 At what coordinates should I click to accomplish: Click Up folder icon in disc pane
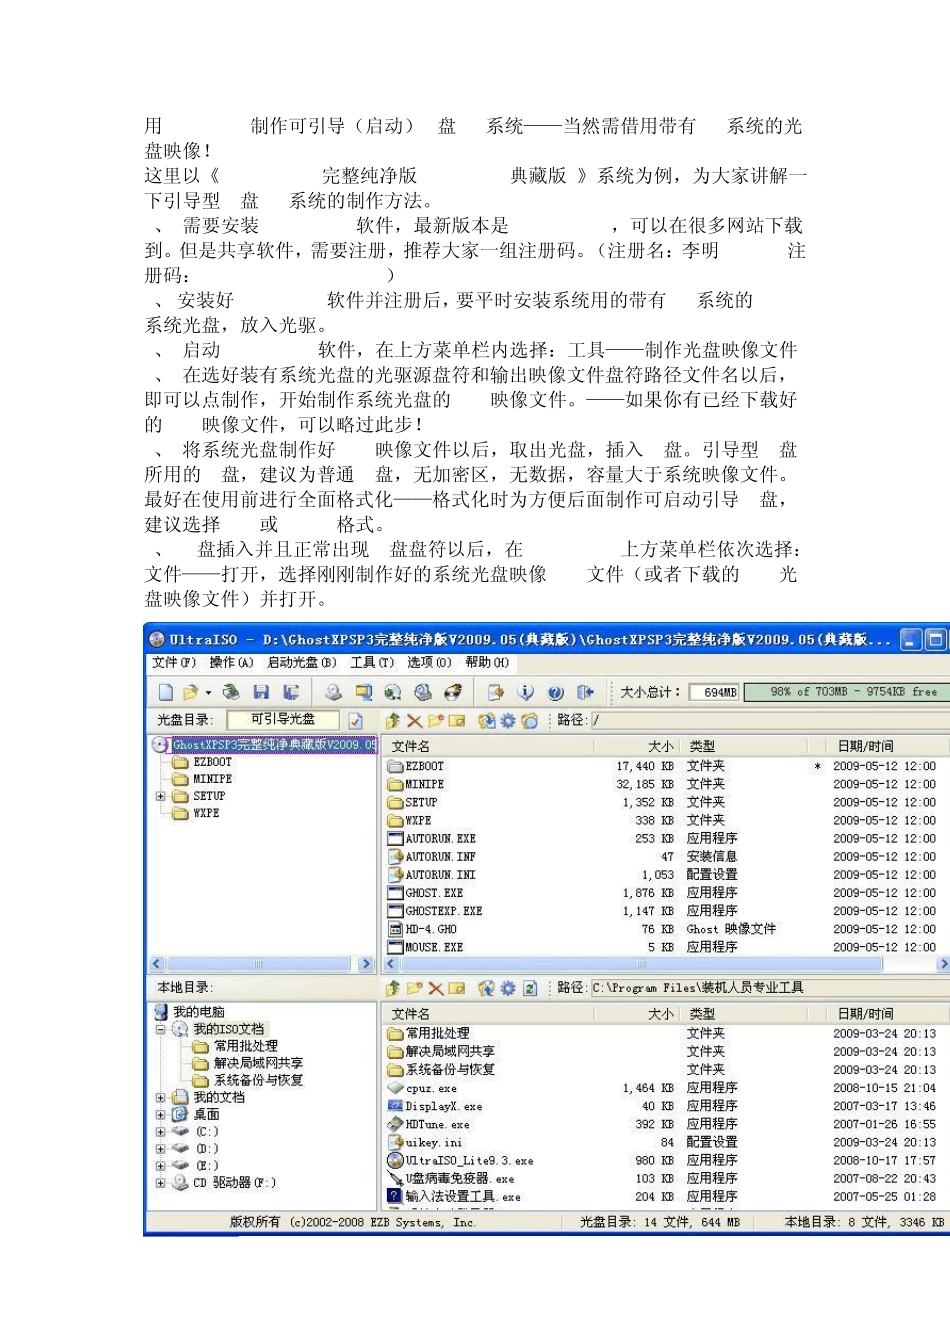click(x=393, y=720)
